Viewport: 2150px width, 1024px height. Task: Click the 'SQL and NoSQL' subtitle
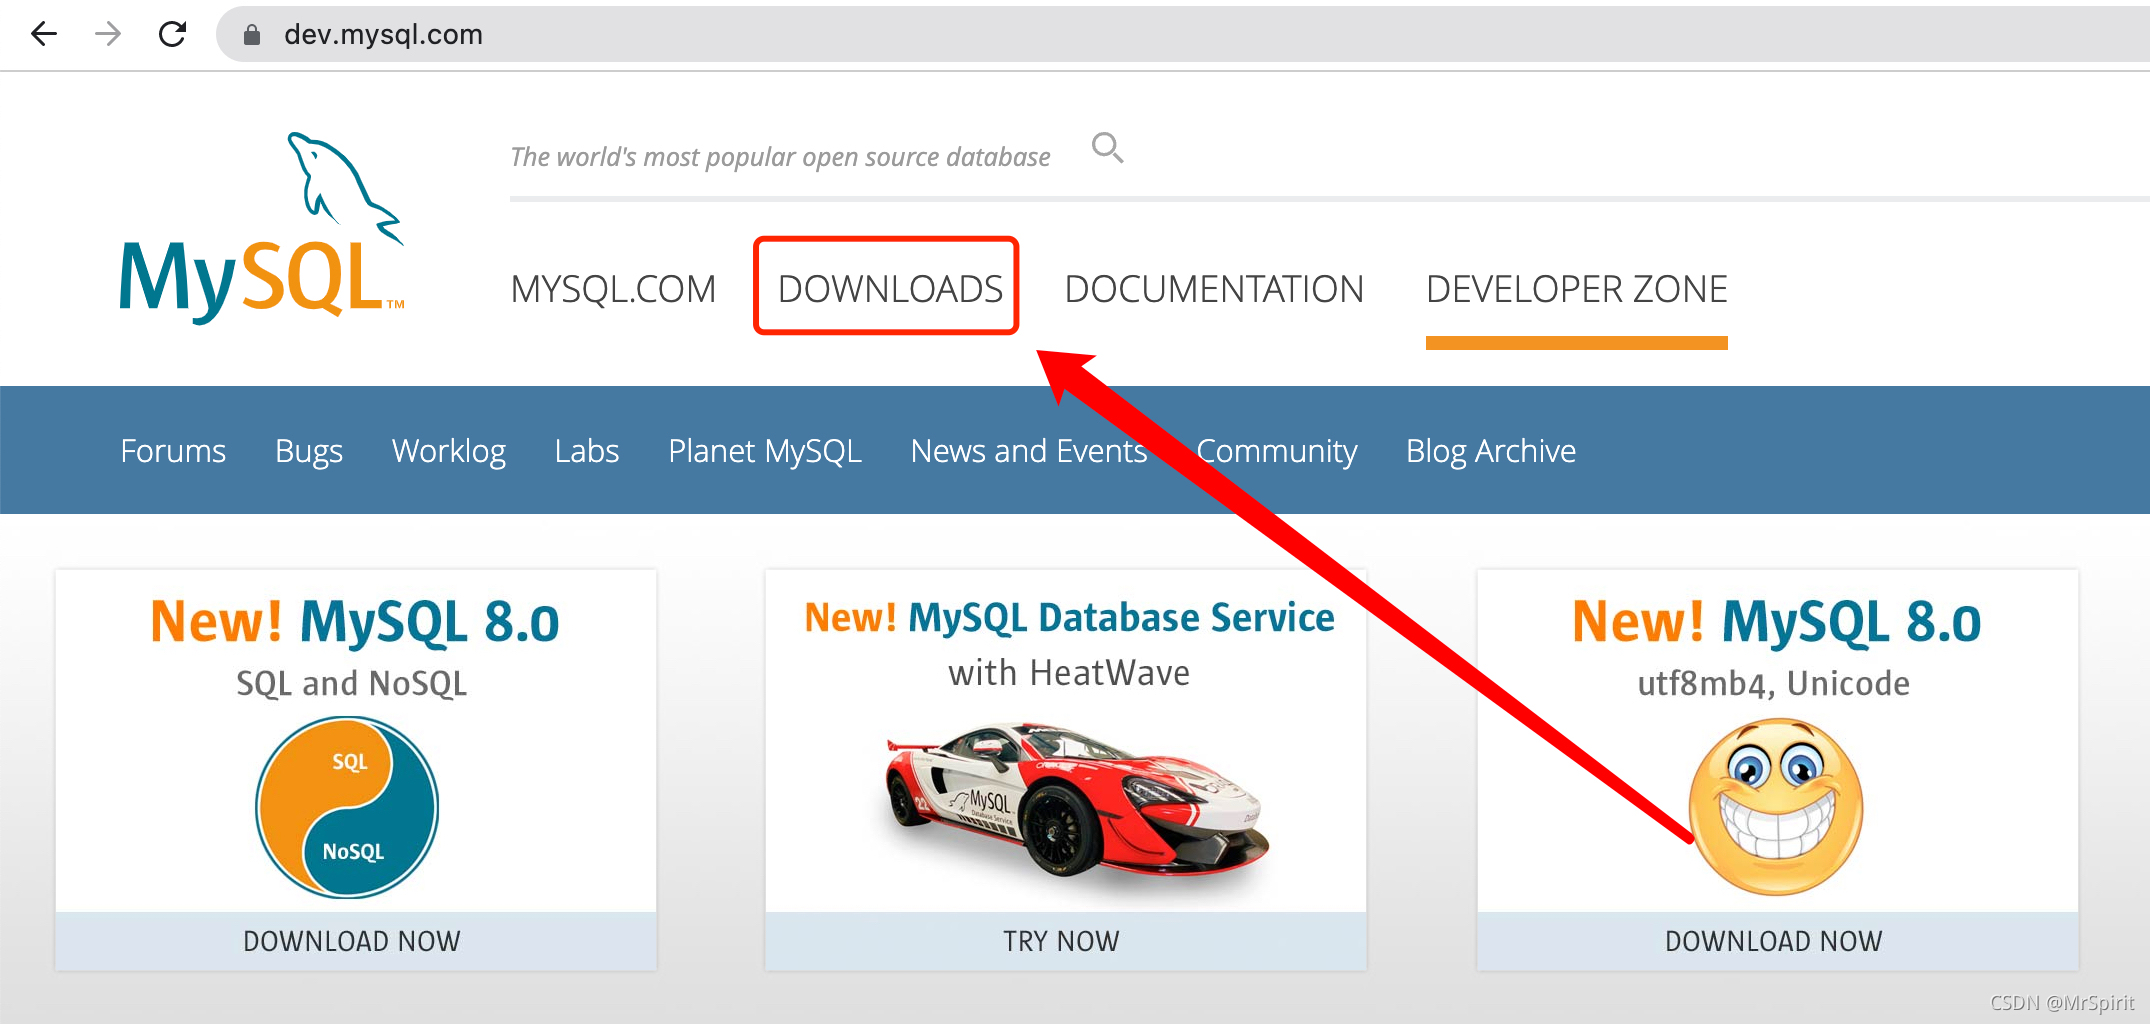click(x=352, y=683)
